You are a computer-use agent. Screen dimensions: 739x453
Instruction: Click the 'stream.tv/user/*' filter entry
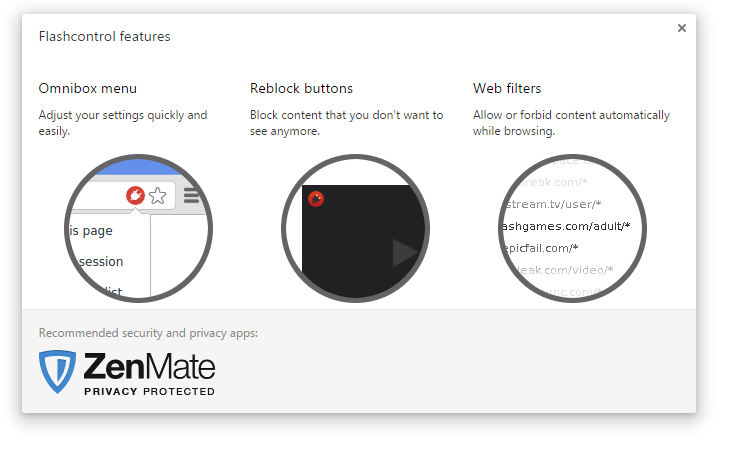tap(553, 204)
